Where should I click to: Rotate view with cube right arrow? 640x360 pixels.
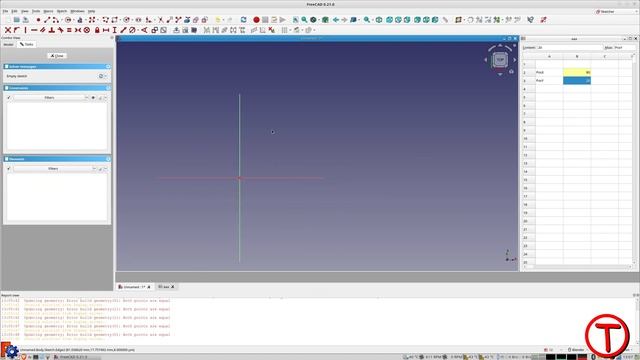pyautogui.click(x=515, y=60)
